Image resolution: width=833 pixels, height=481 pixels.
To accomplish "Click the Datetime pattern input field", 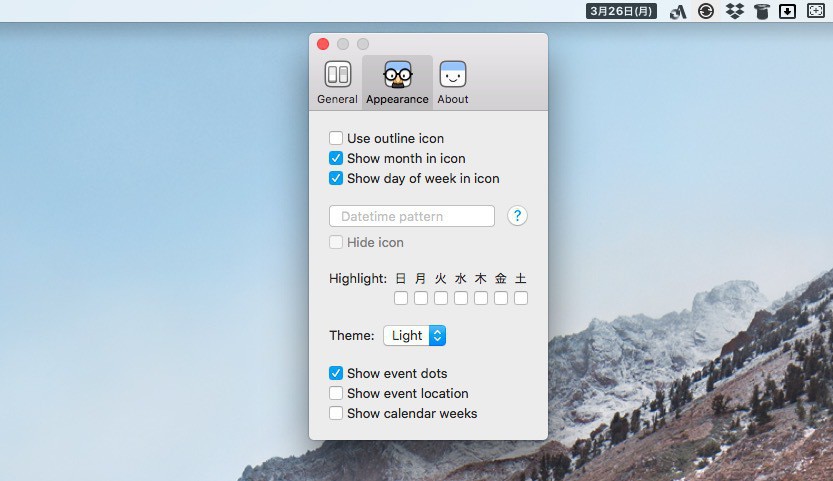I will pos(412,216).
